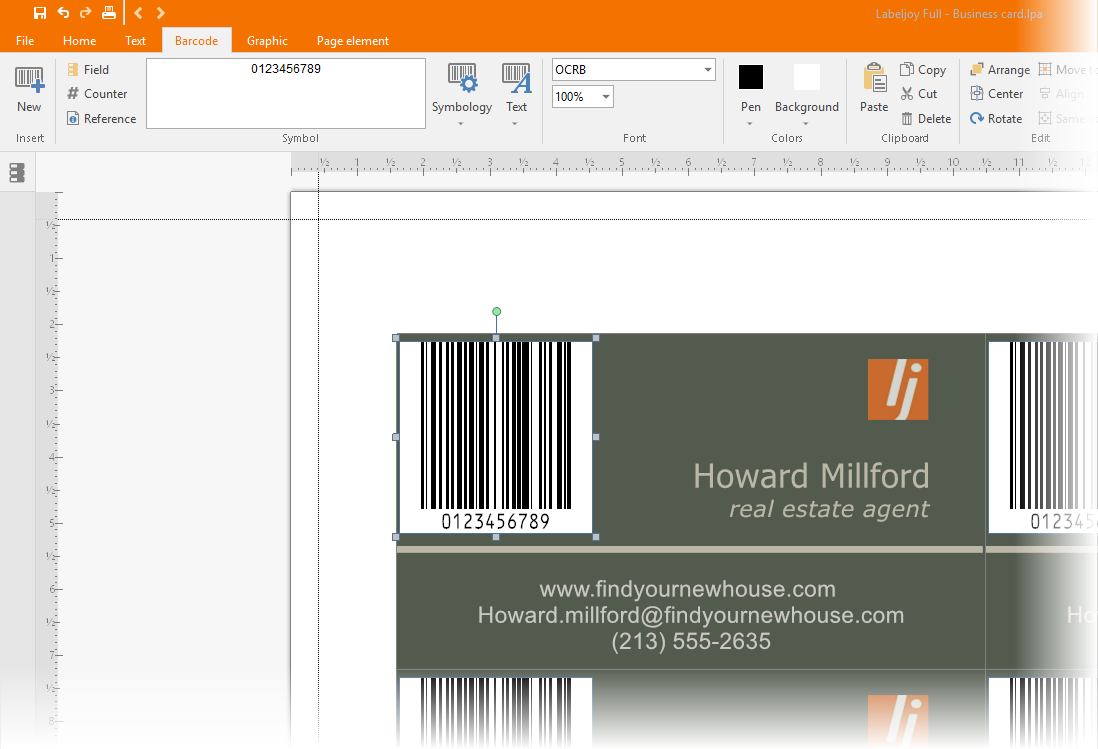Open the Arrange options
The image size is (1098, 749).
[x=1000, y=69]
